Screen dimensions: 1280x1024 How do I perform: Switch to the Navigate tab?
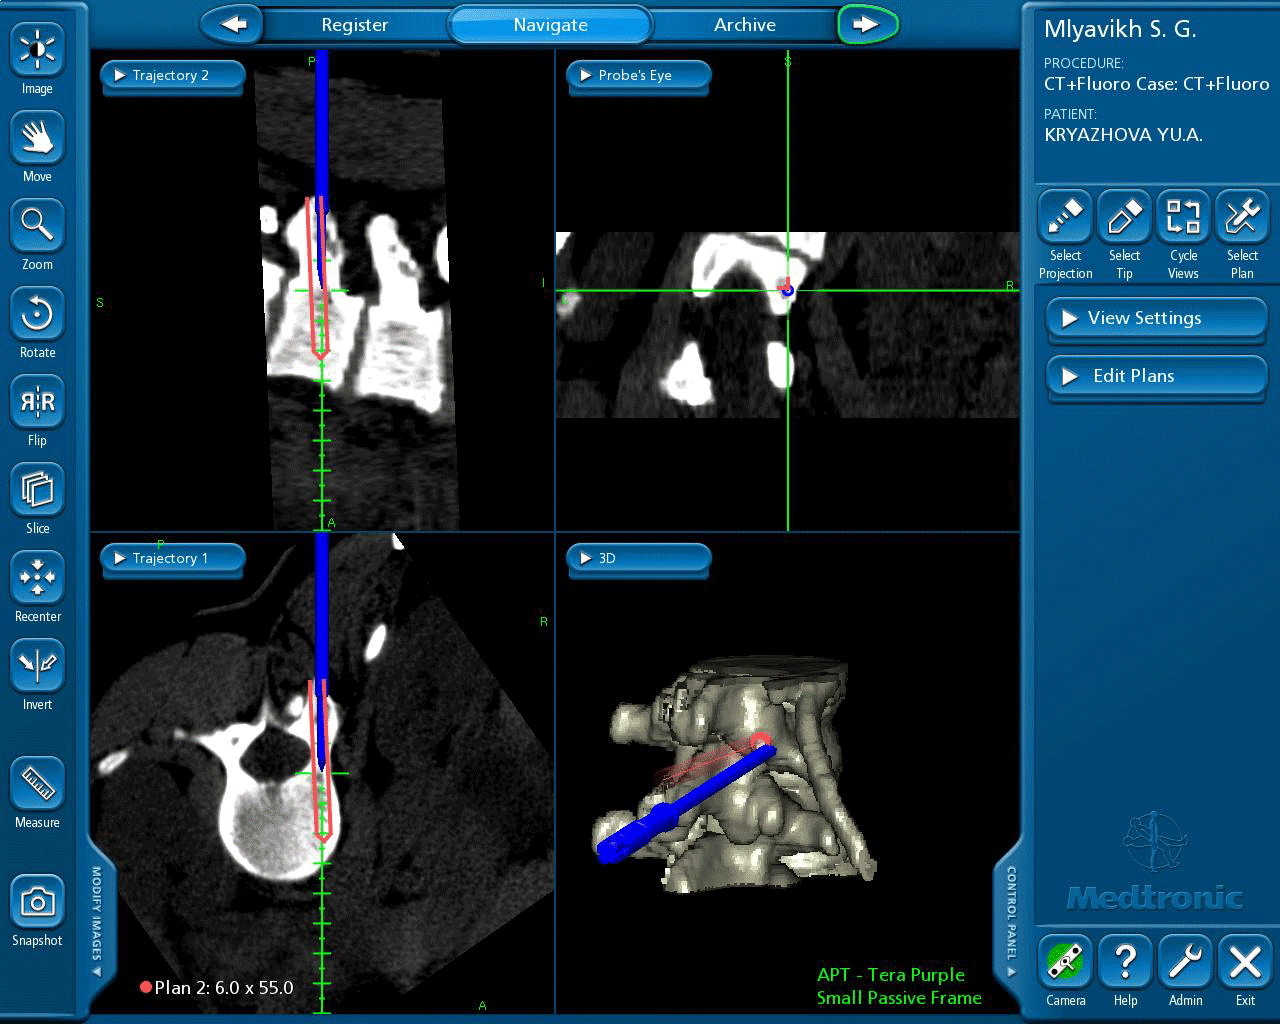(550, 25)
